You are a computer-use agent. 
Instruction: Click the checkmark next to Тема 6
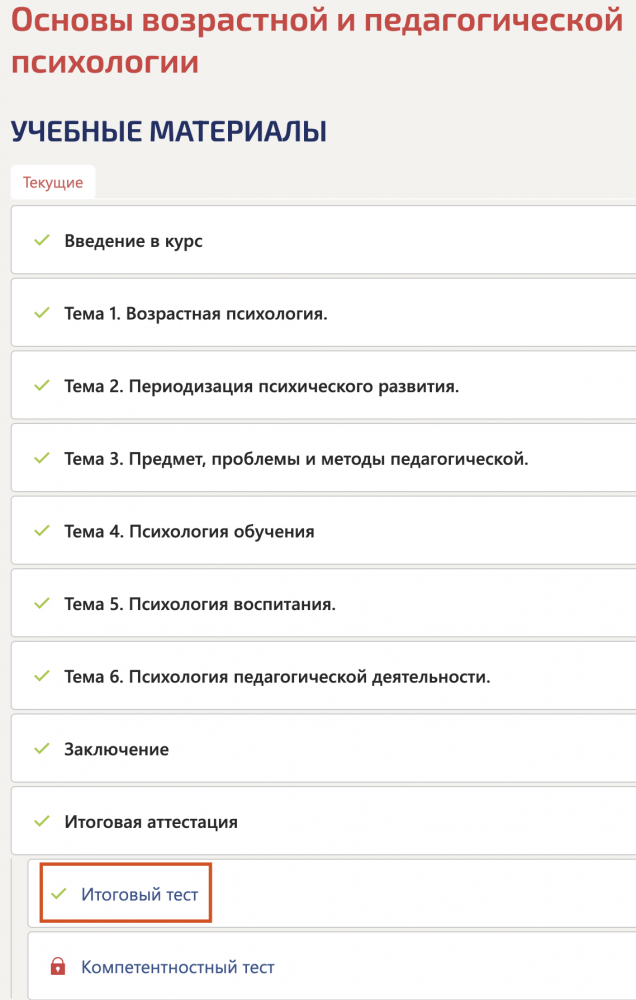[x=41, y=676]
